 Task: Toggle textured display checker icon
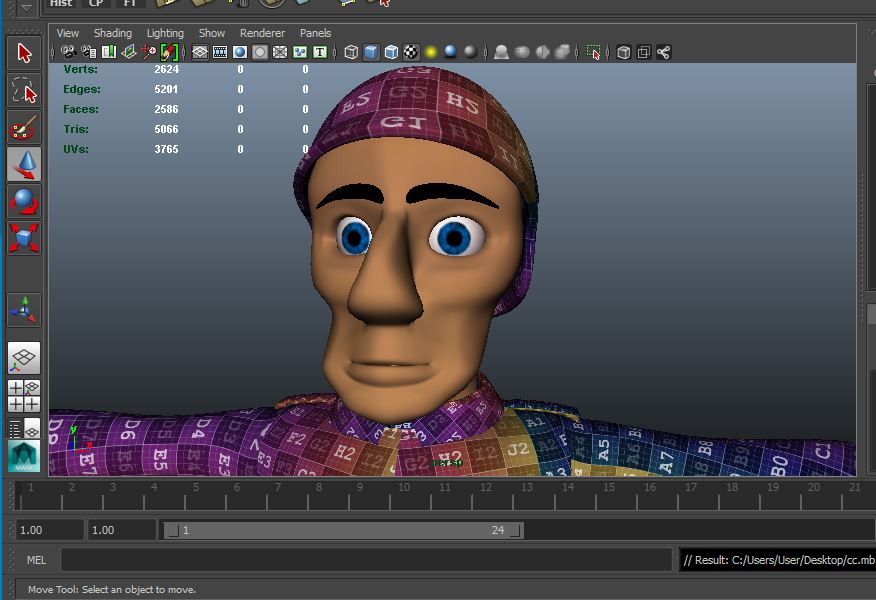[411, 52]
